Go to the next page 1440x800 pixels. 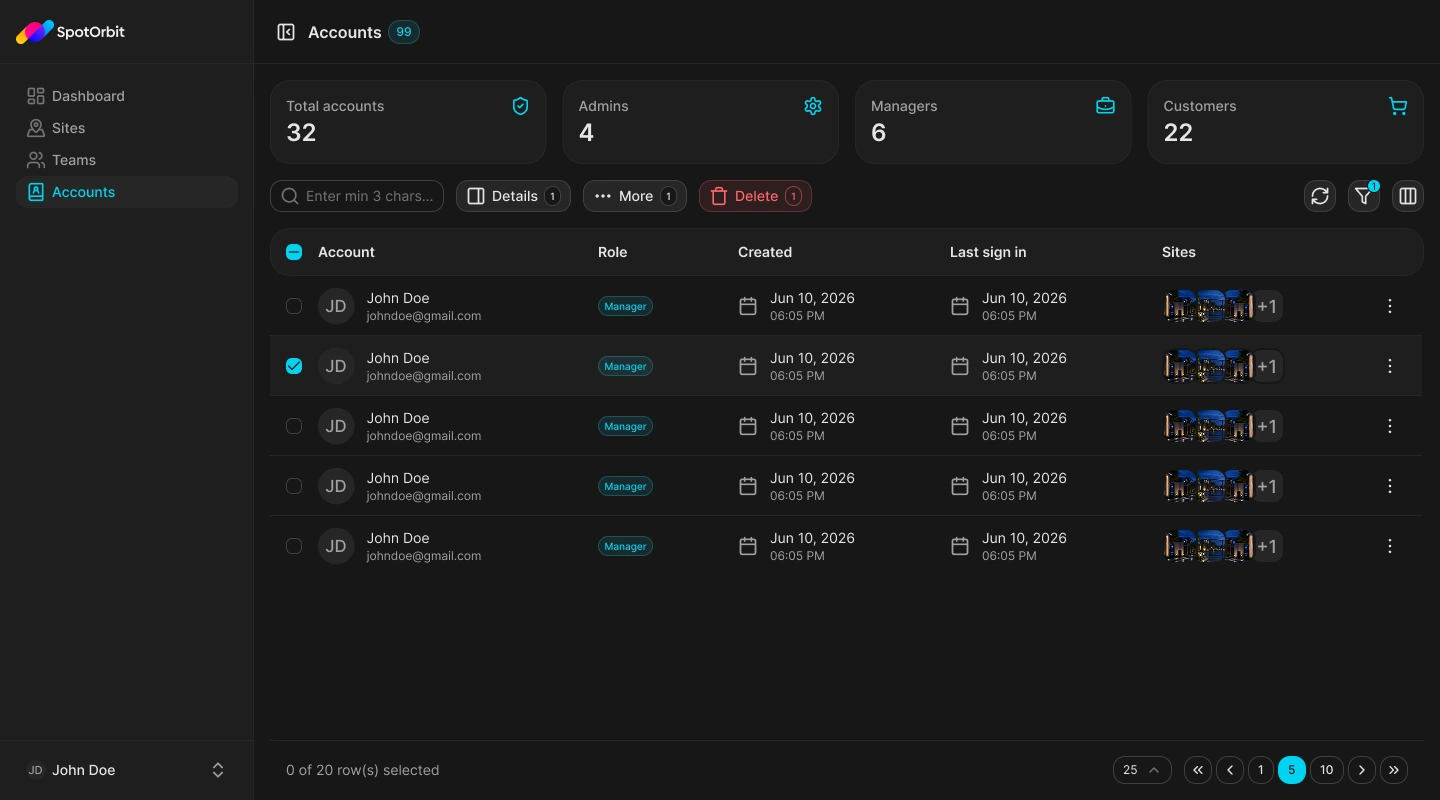point(1362,770)
